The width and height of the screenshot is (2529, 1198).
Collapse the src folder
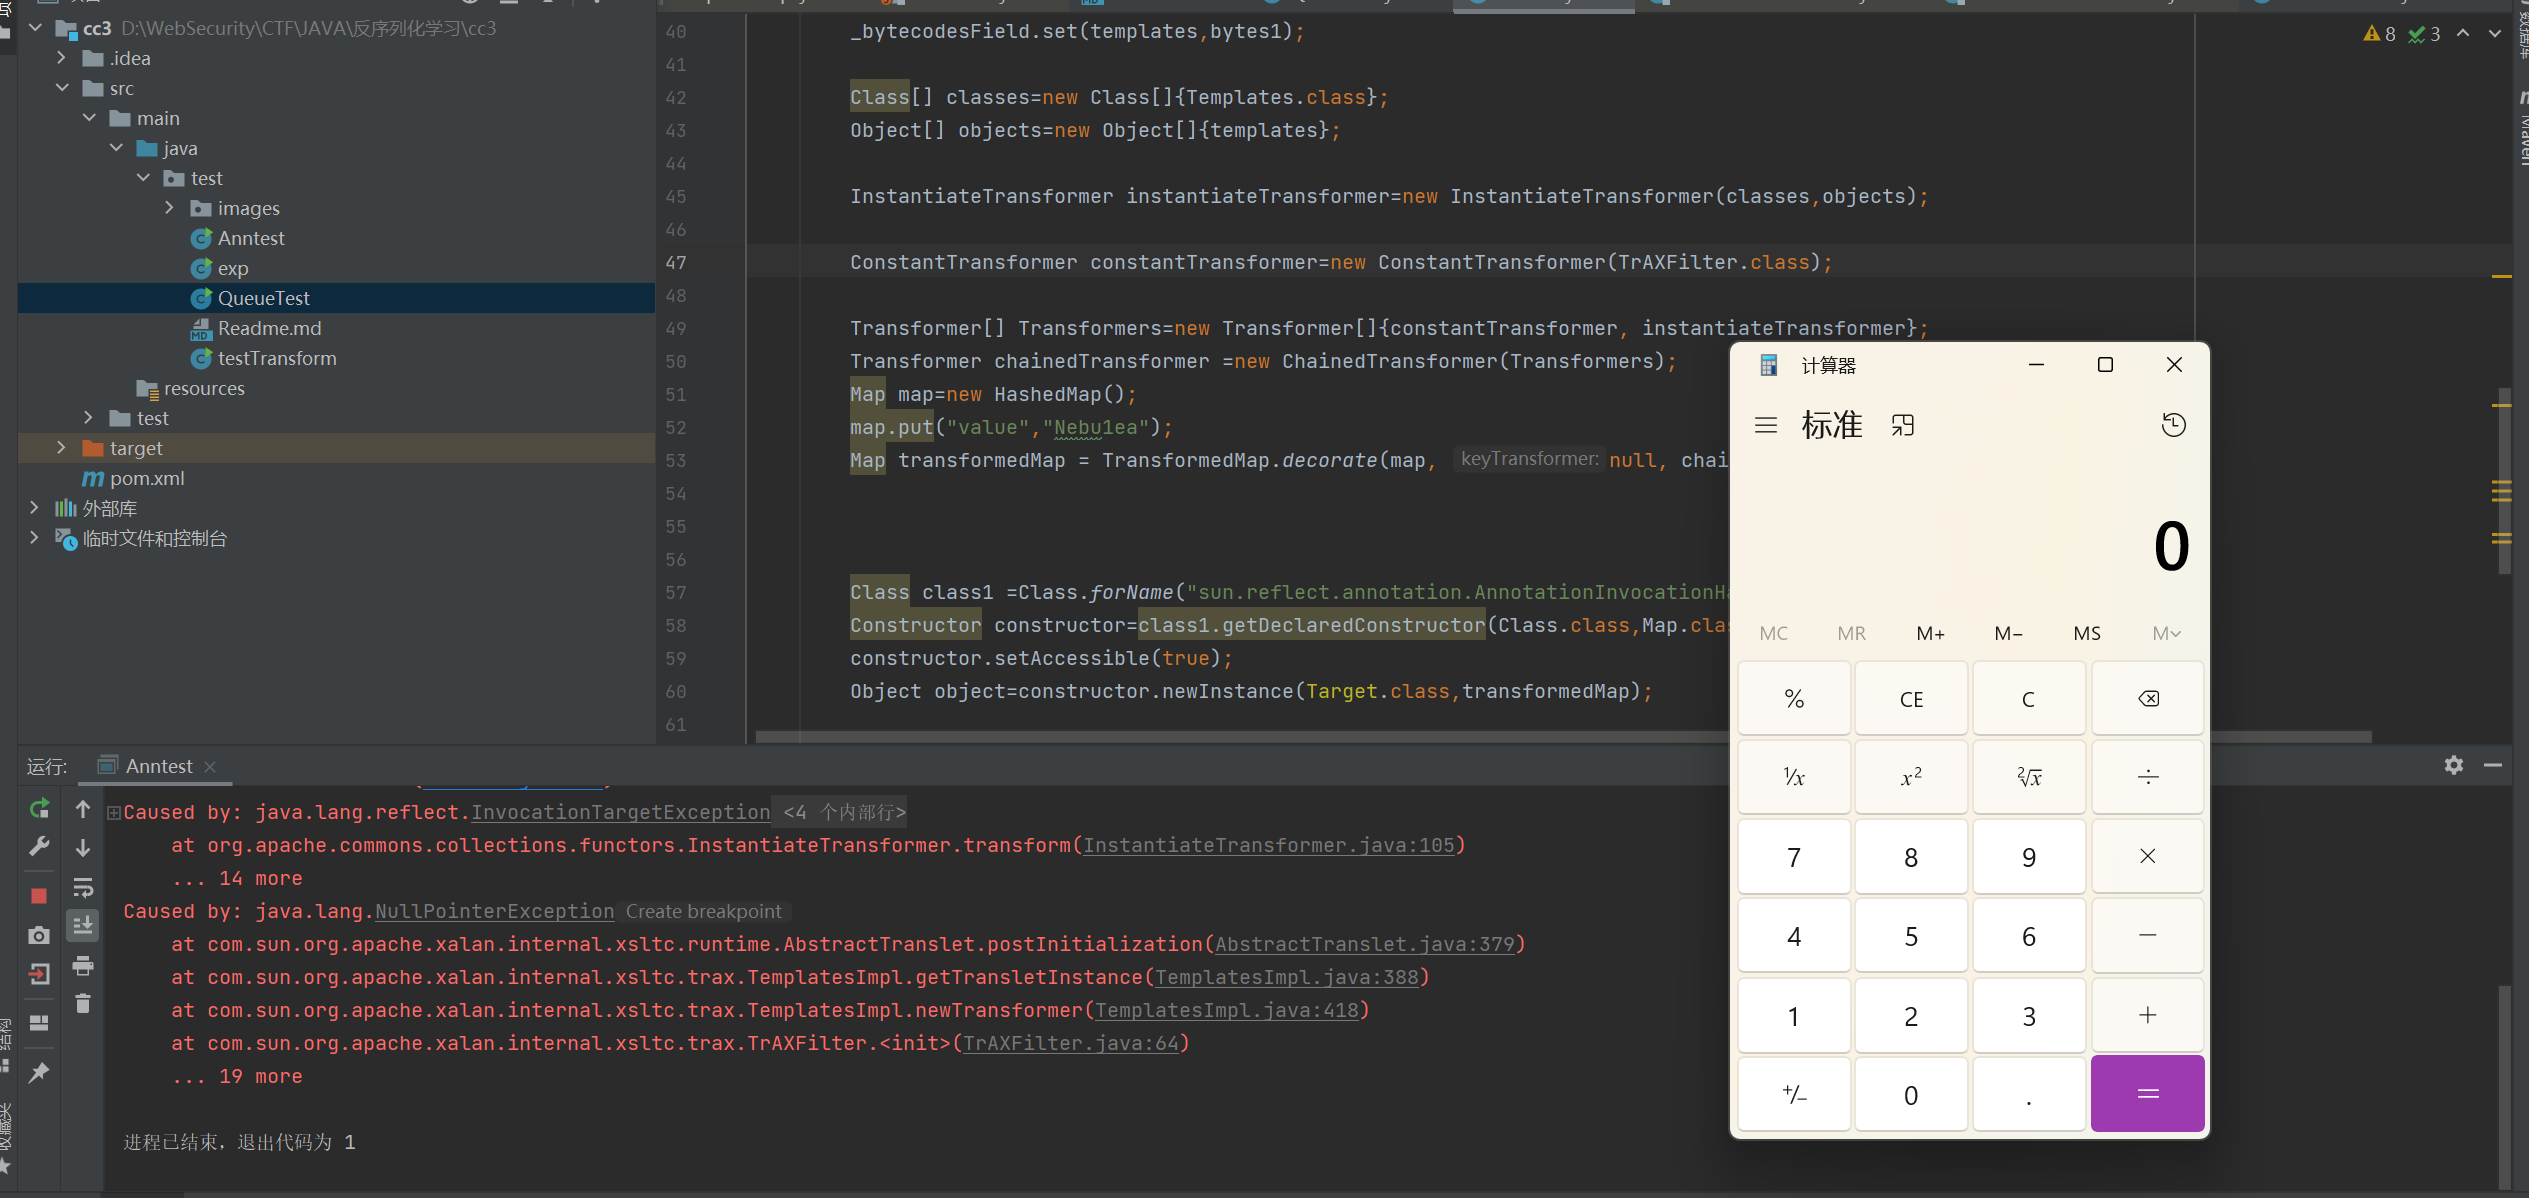click(x=62, y=88)
